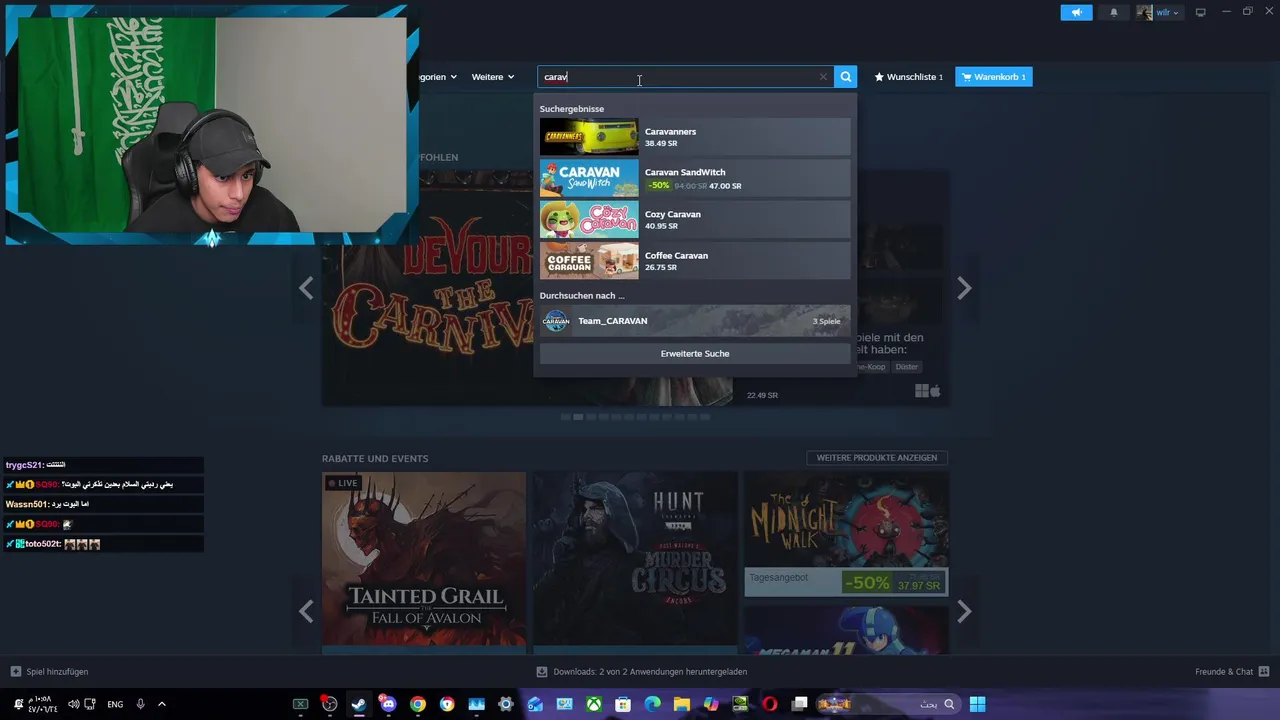1280x720 pixels.
Task: Open Copilot from the taskbar
Action: 711,704
